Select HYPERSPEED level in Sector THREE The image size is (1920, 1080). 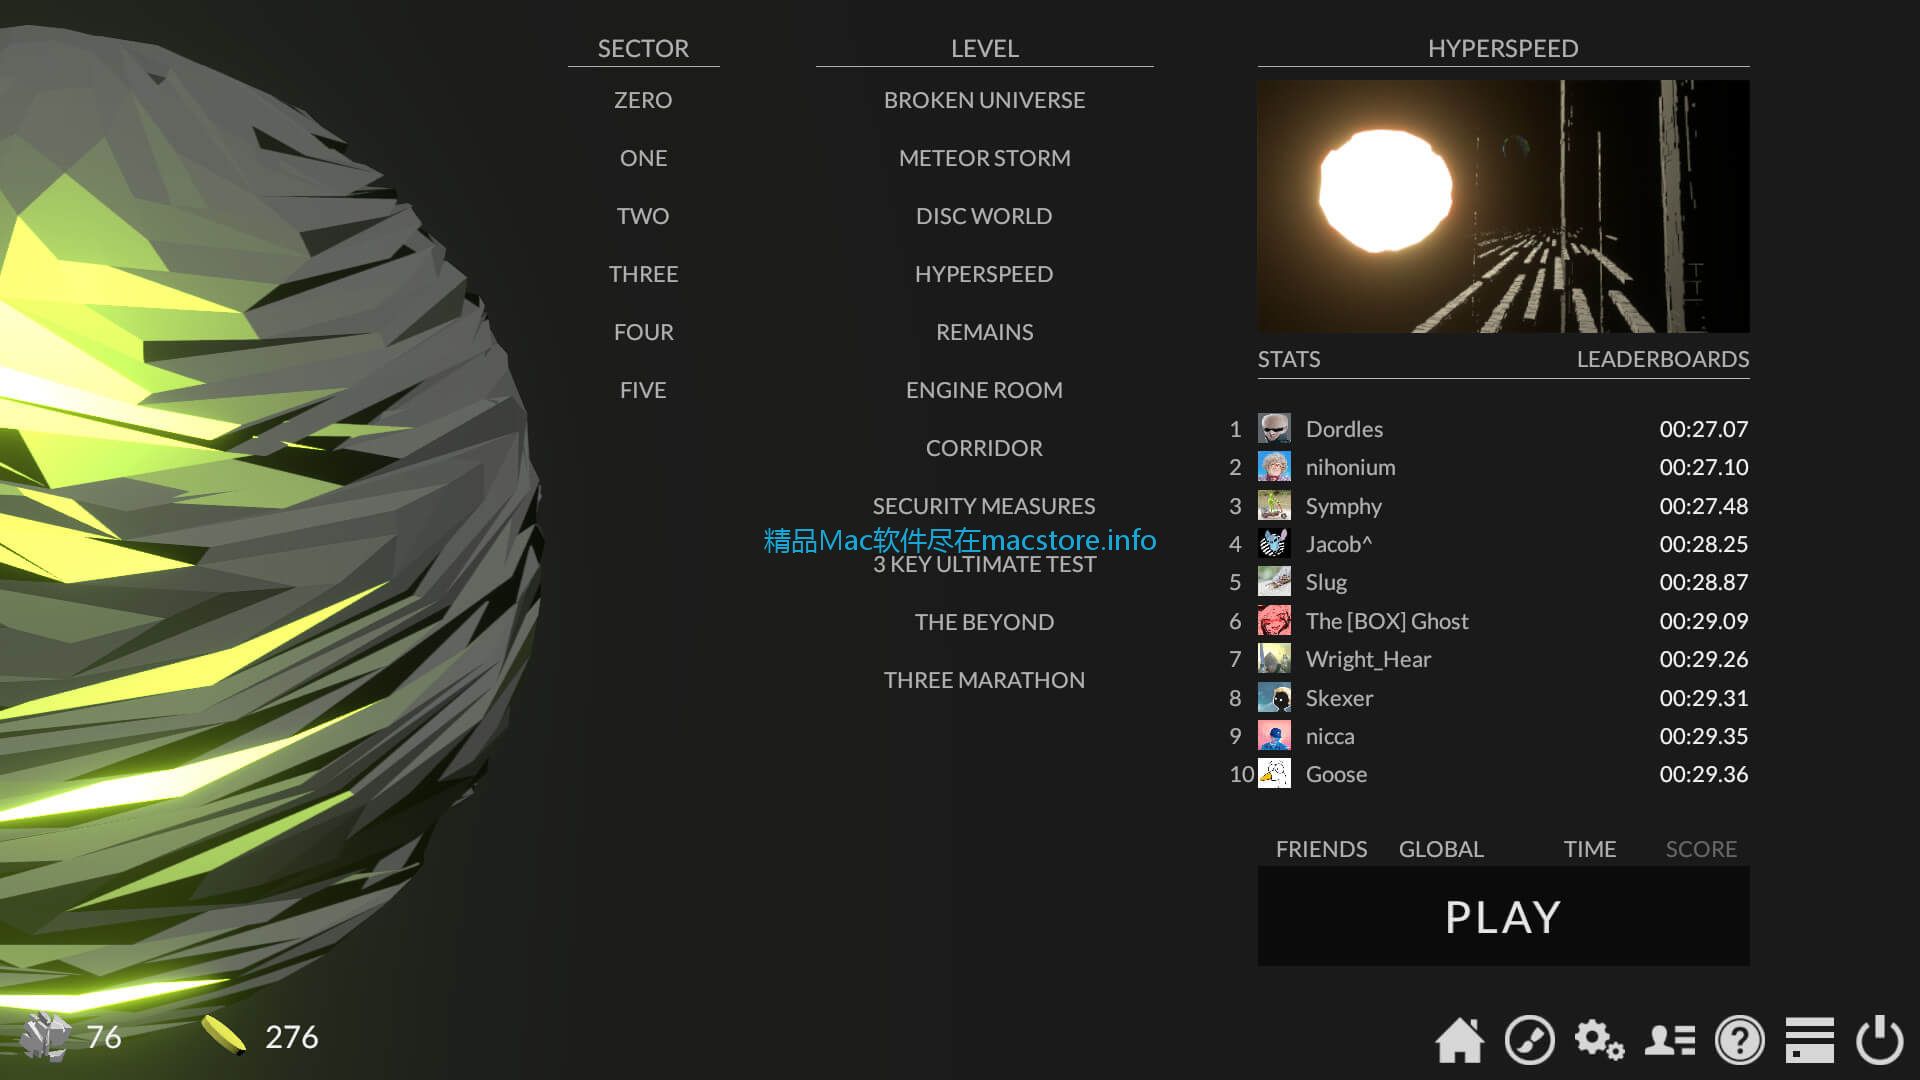tap(984, 273)
